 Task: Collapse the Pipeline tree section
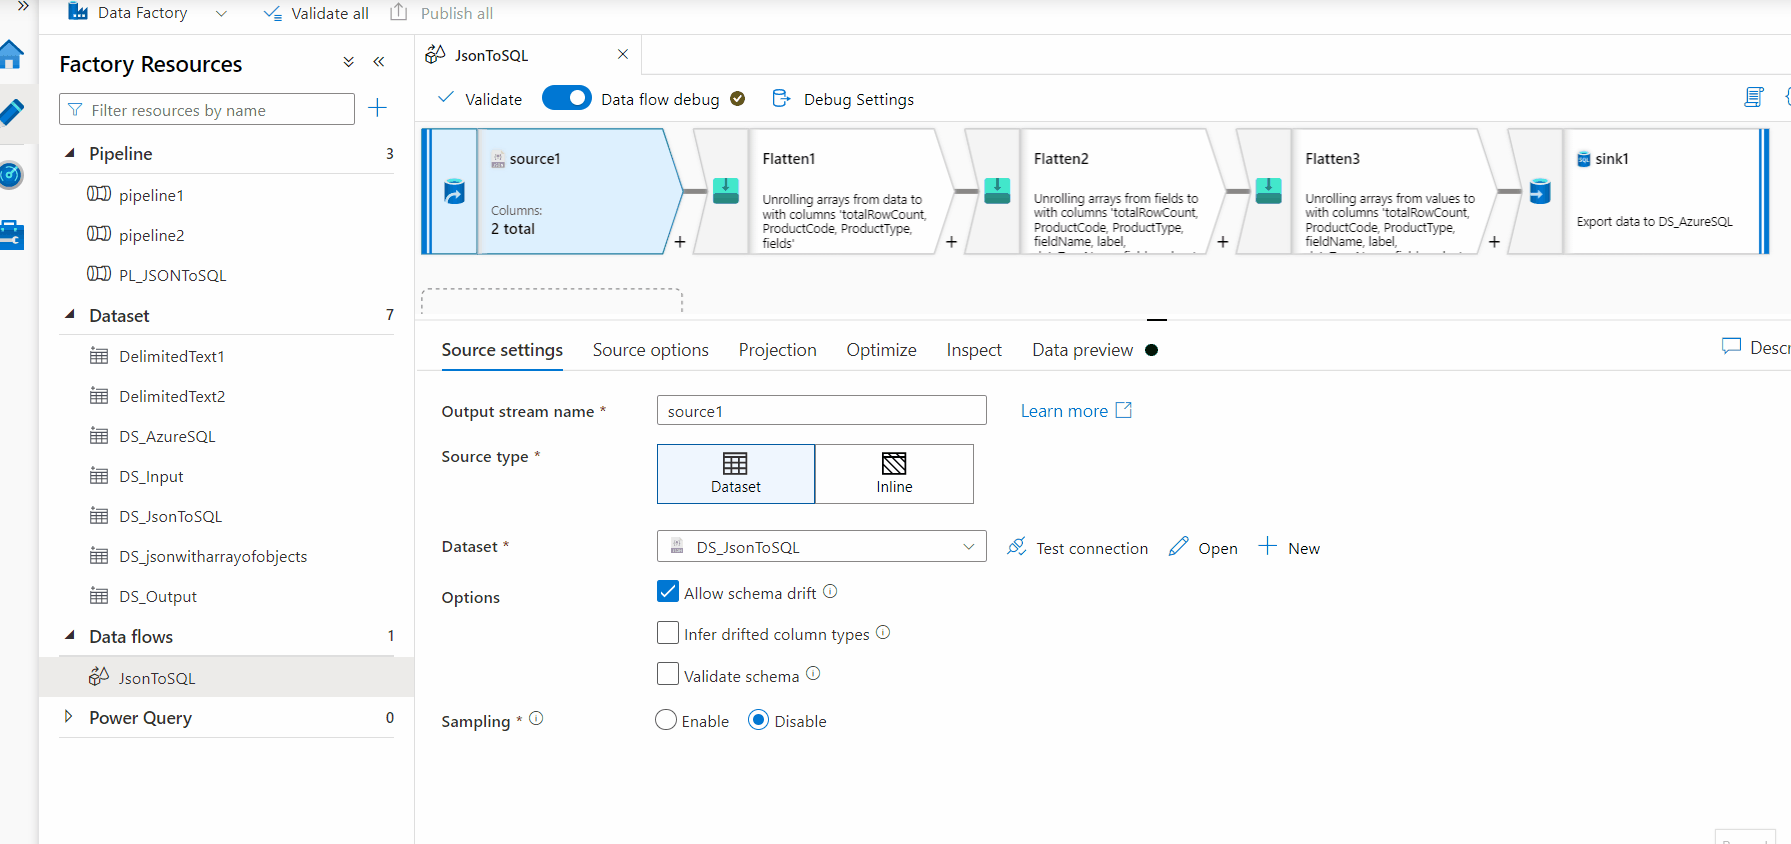[x=70, y=153]
